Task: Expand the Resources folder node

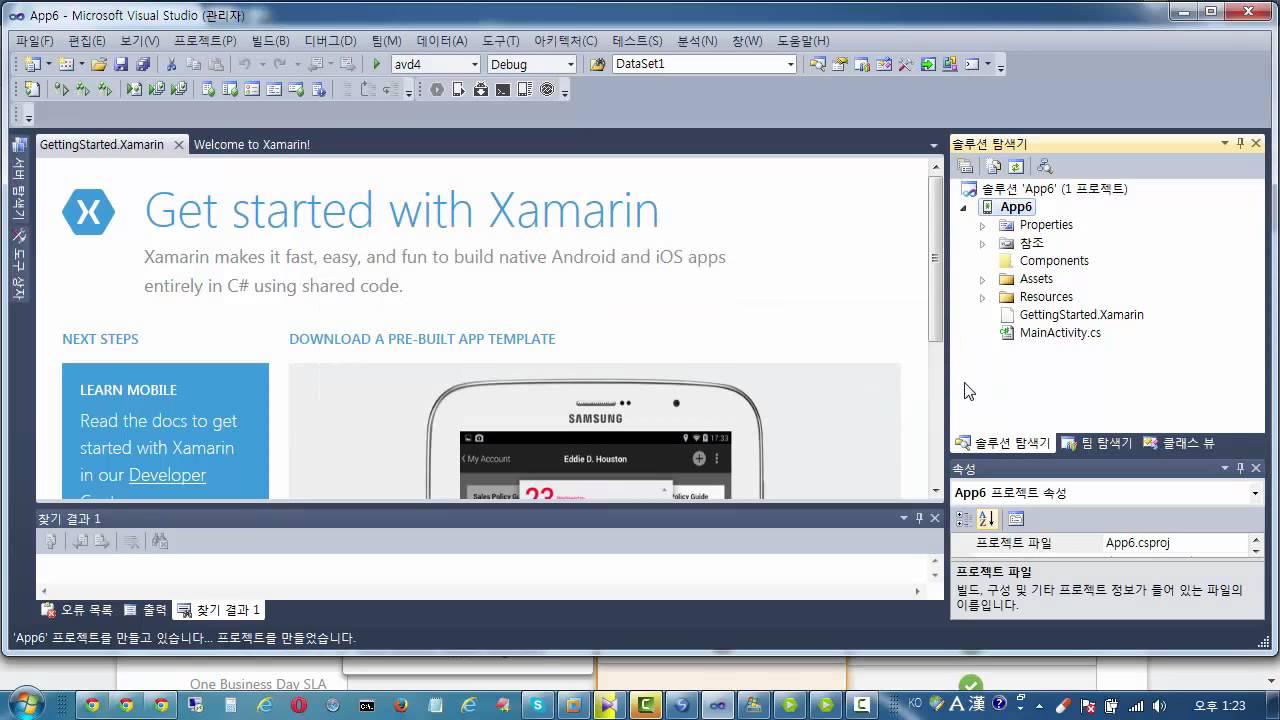Action: pos(982,298)
